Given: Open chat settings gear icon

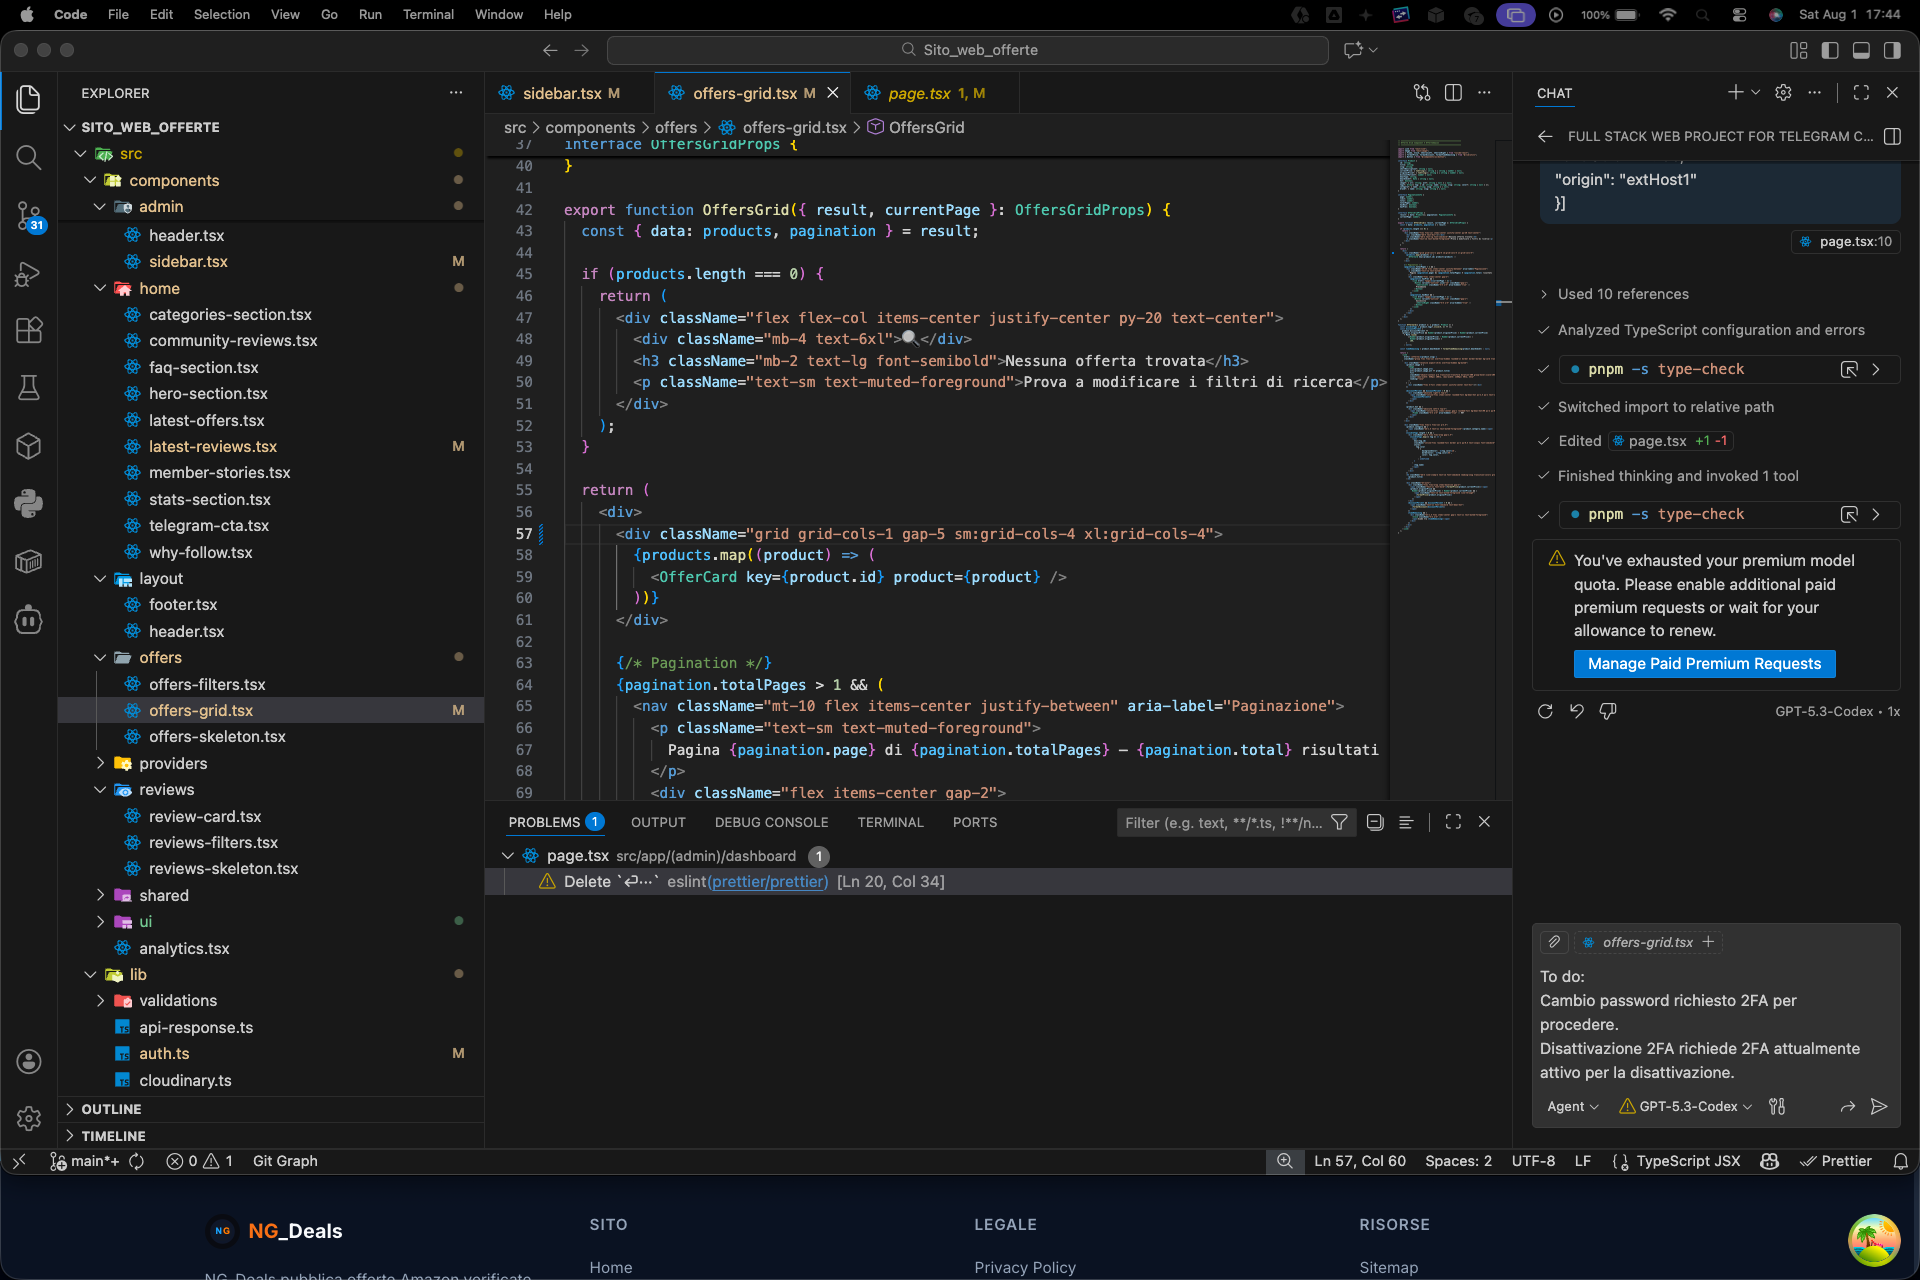Looking at the screenshot, I should click(1783, 92).
